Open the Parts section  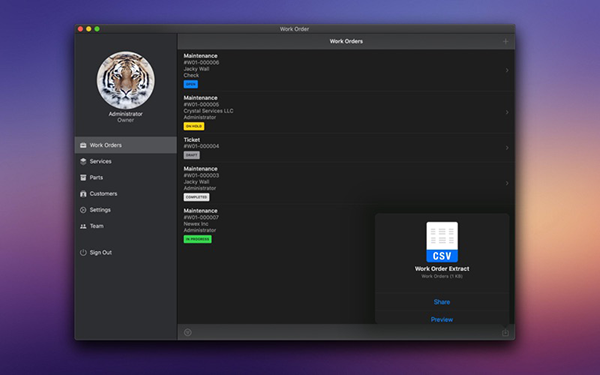coord(96,178)
